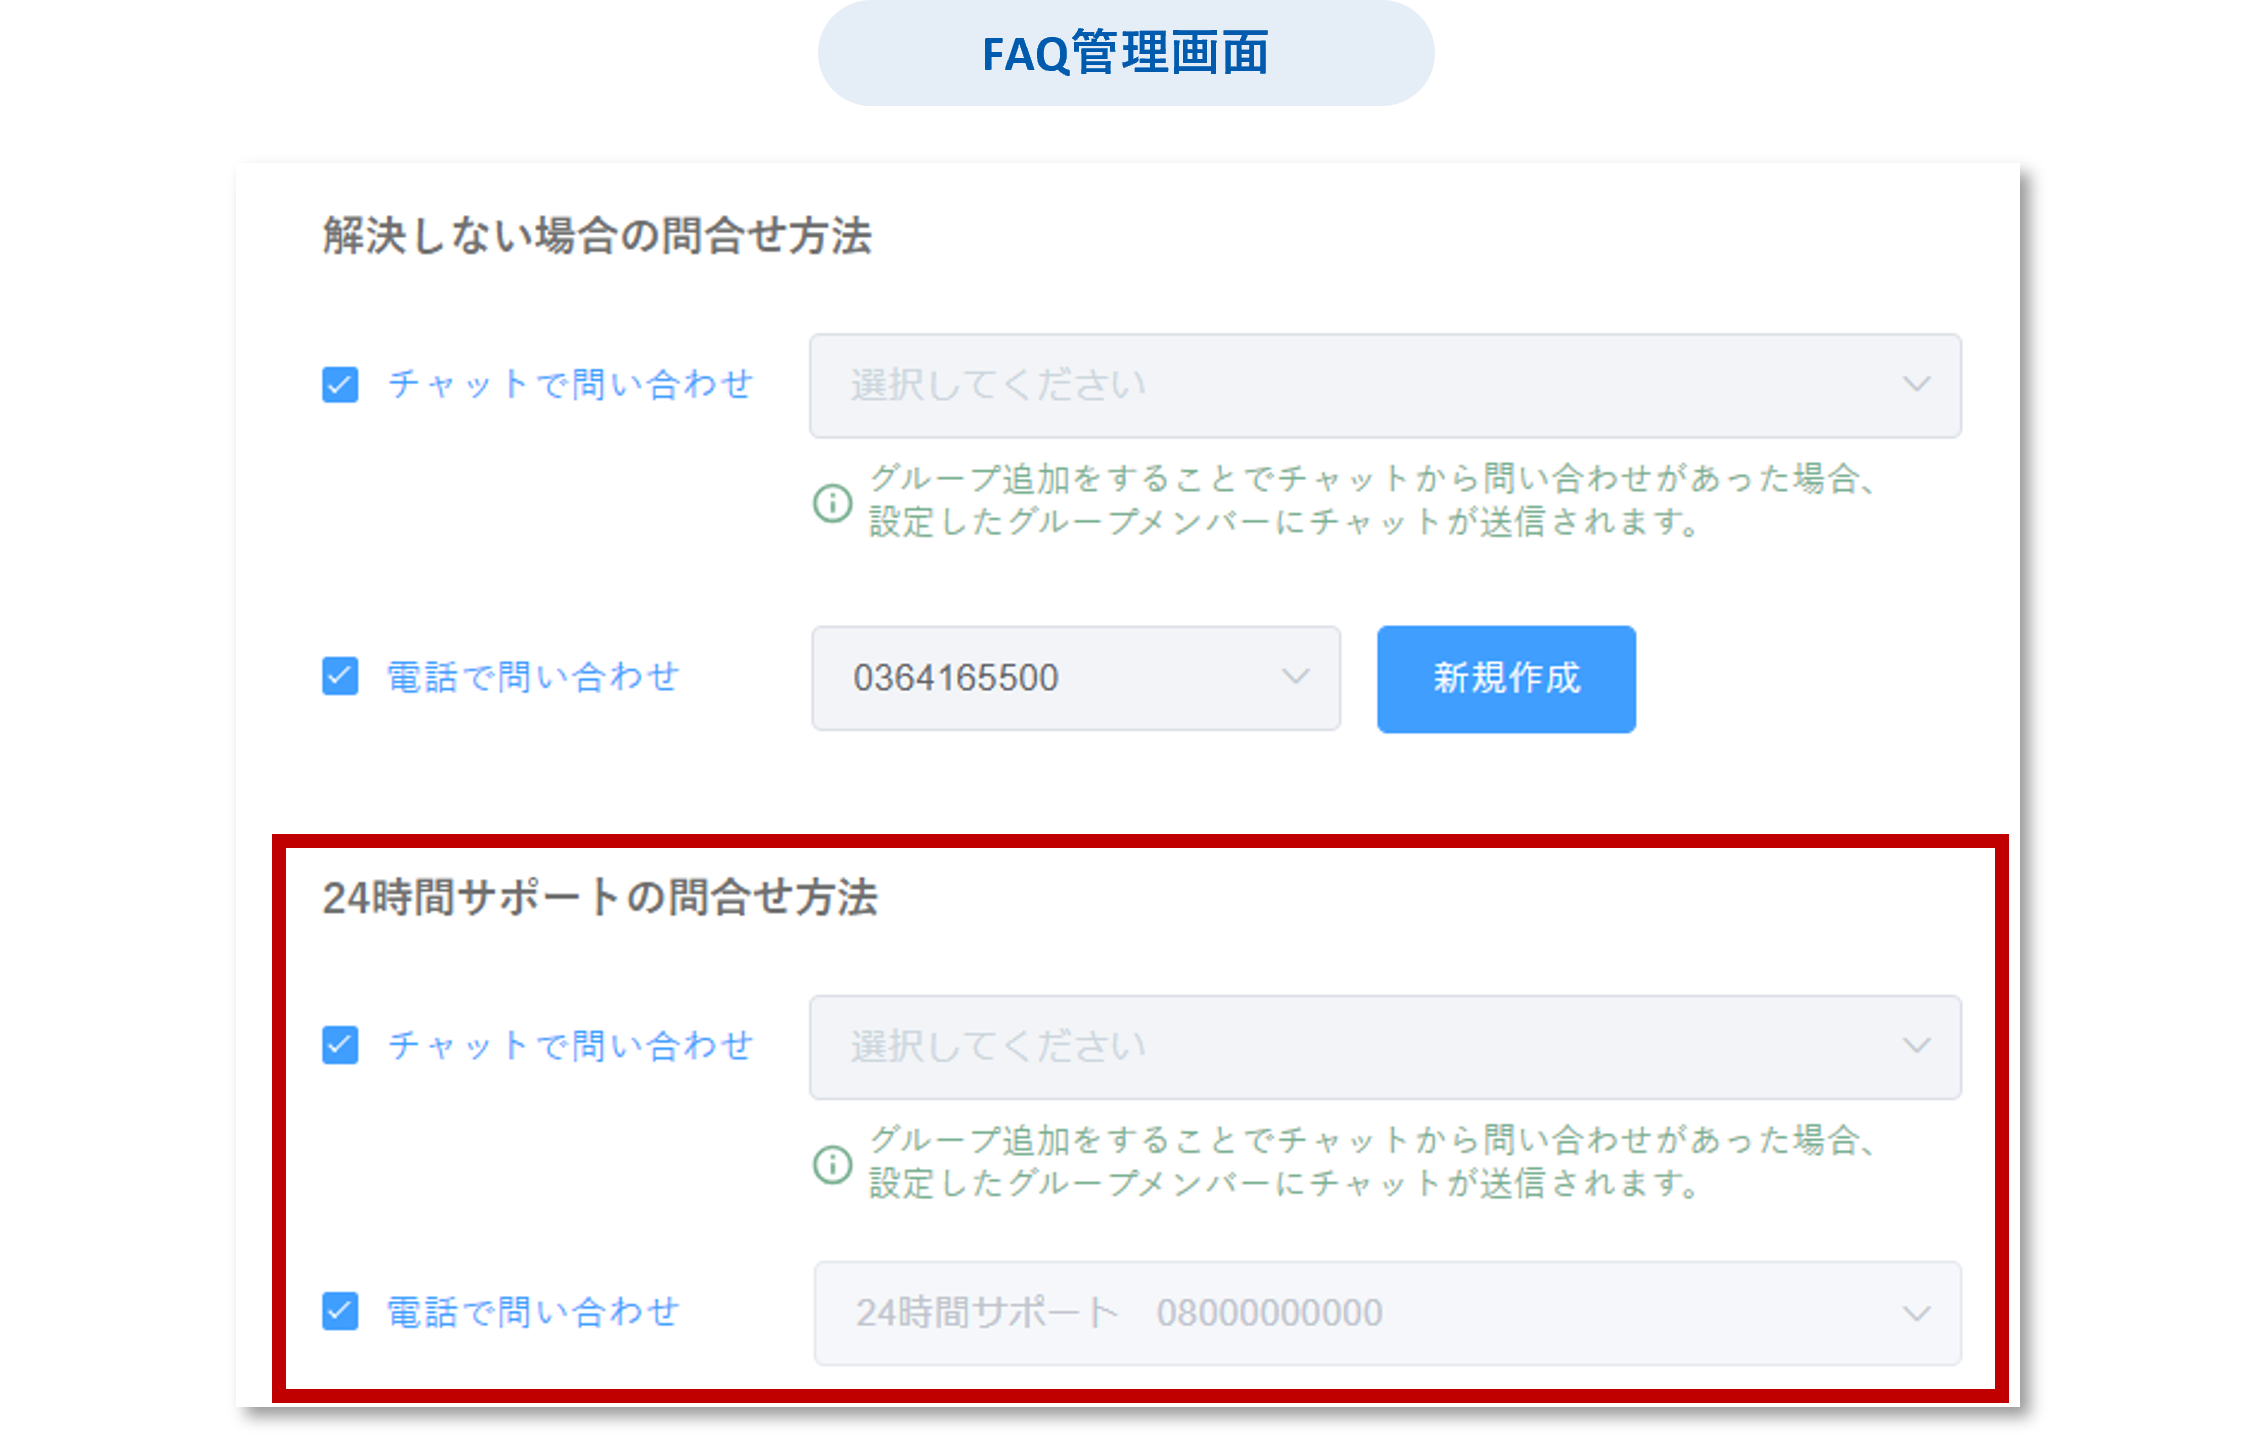Uncheck チャットで問い合わせ in the 24時間サポート section
This screenshot has height=1436, width=2247.
[x=340, y=1046]
